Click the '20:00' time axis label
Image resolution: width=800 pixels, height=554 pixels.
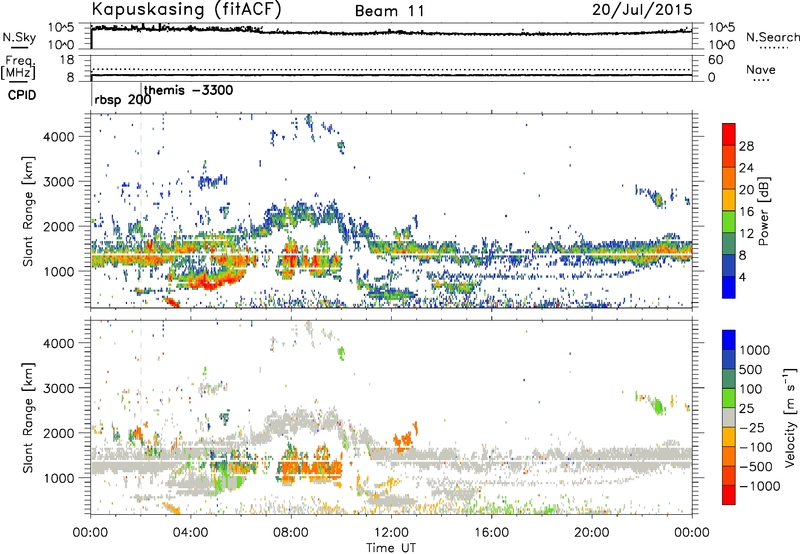592,533
